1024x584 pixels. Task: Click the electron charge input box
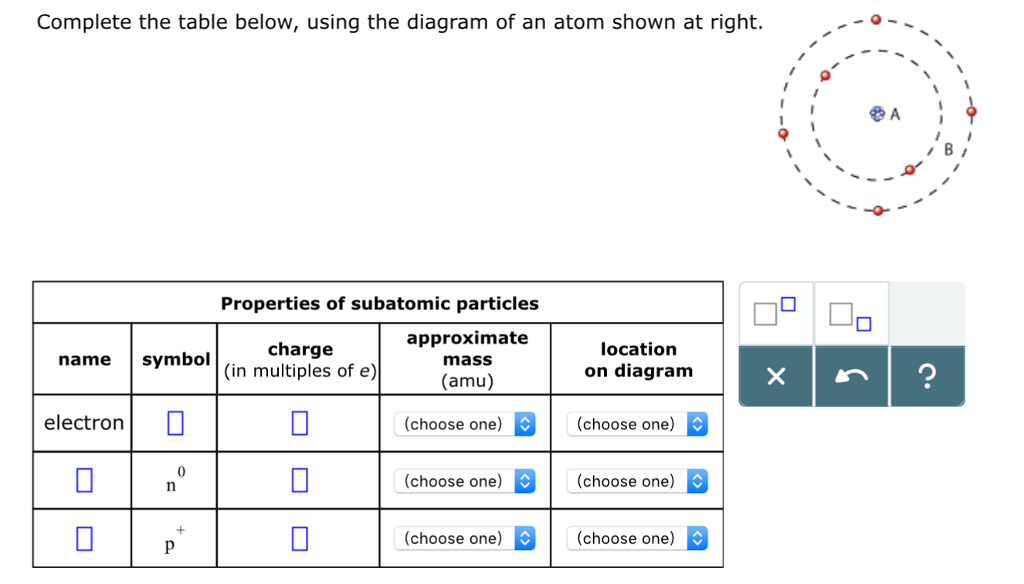click(x=298, y=423)
